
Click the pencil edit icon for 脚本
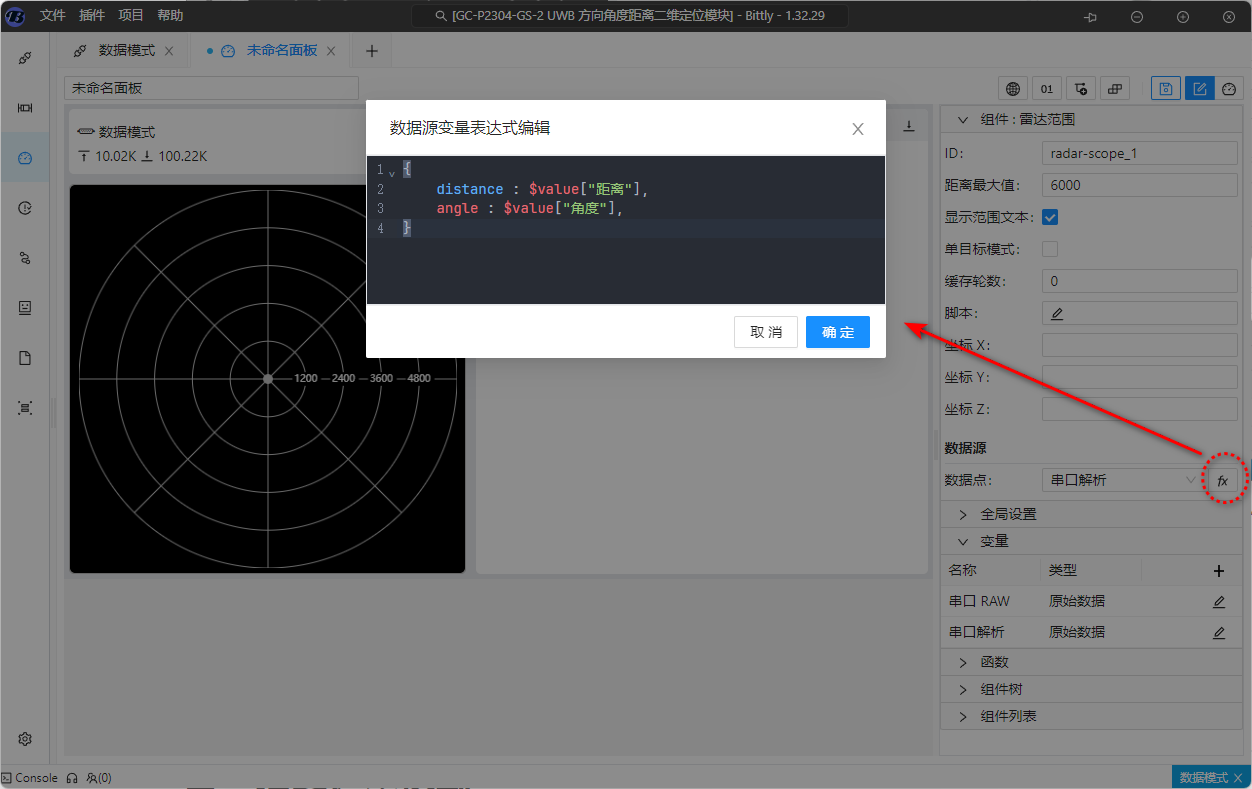pyautogui.click(x=1057, y=314)
